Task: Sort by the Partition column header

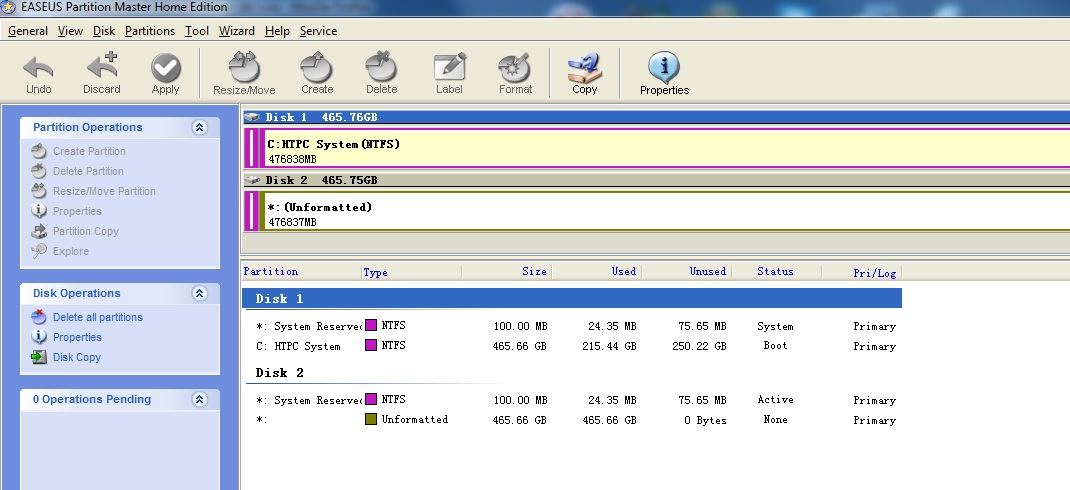Action: [302, 272]
